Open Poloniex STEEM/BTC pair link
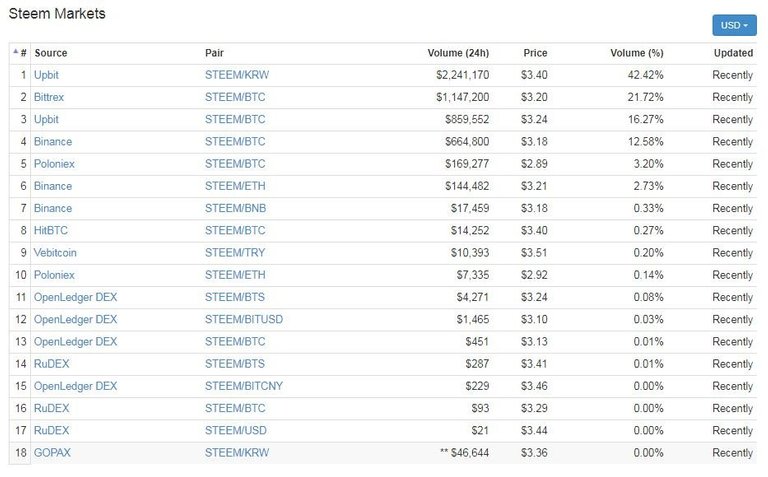Screen dimensions: 768x477 [x=235, y=164]
